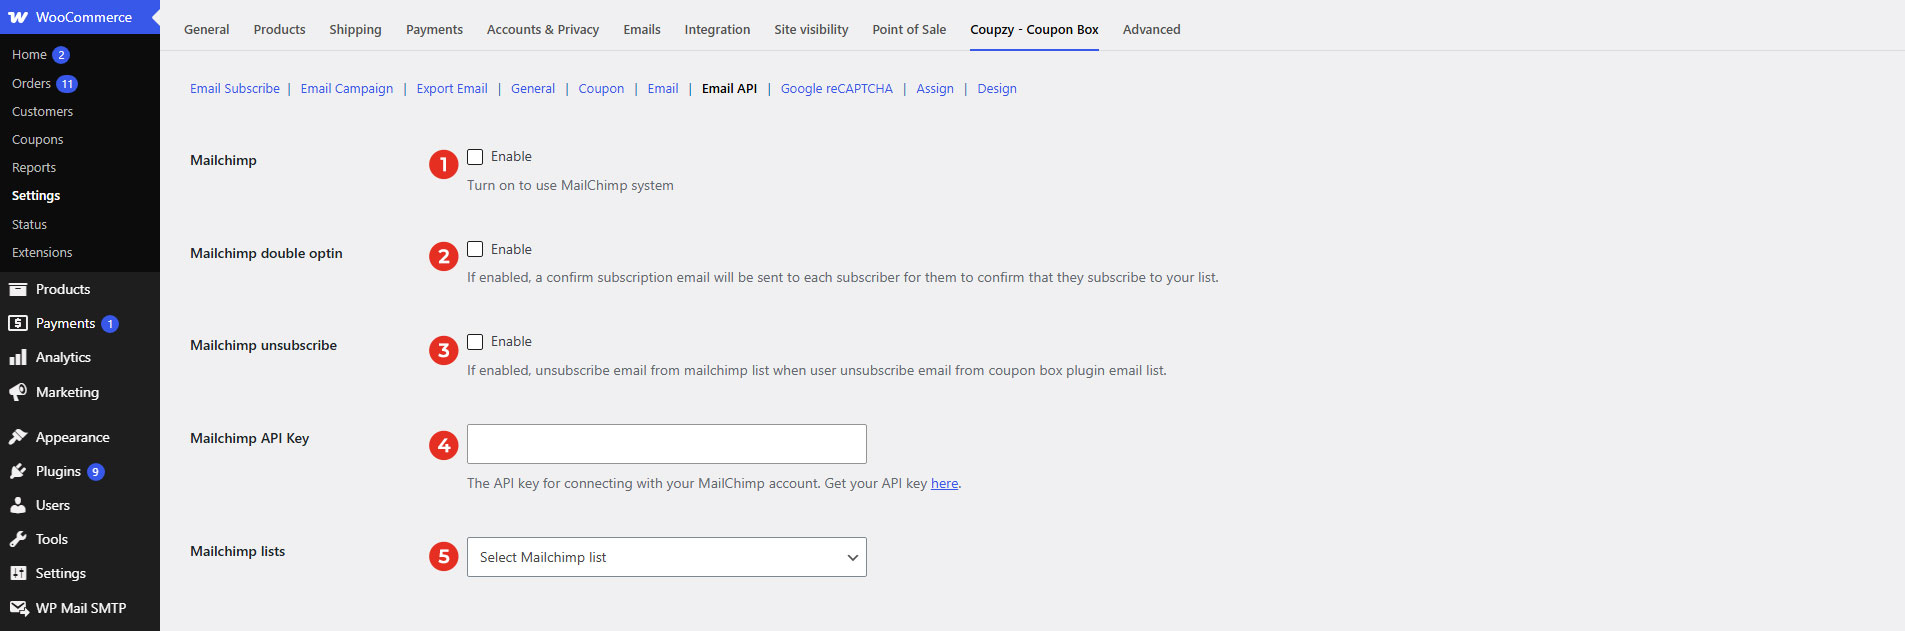Open the Coupzy - Coupon Box tab

pyautogui.click(x=1034, y=29)
